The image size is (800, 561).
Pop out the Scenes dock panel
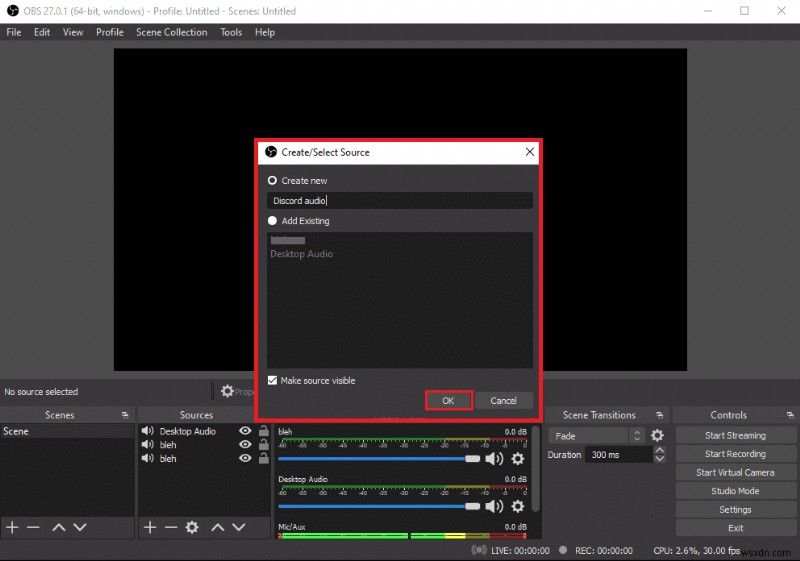[125, 415]
